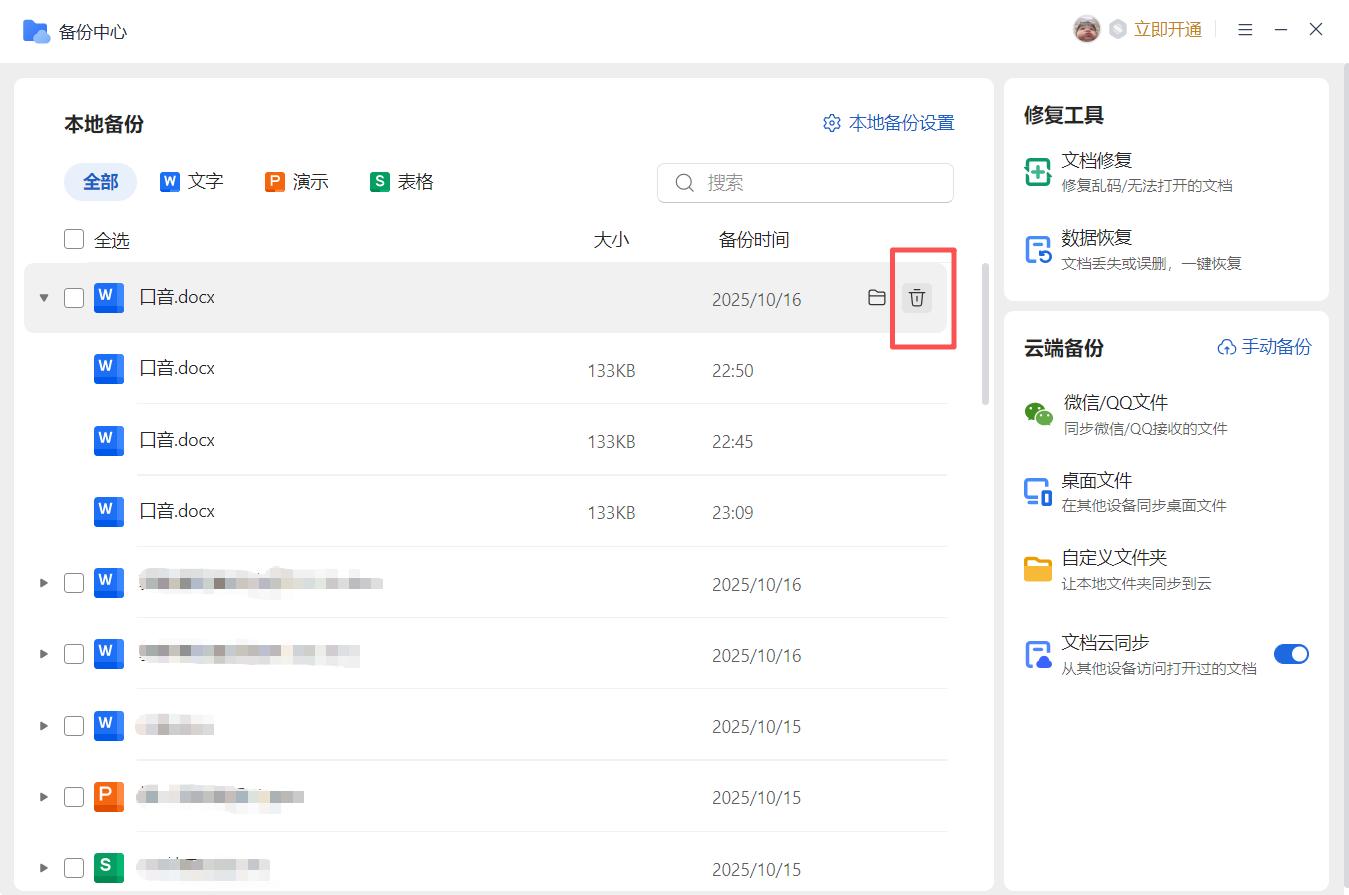1349x895 pixels.
Task: Tick the checkbox for 口音.docx group
Action: (74, 298)
